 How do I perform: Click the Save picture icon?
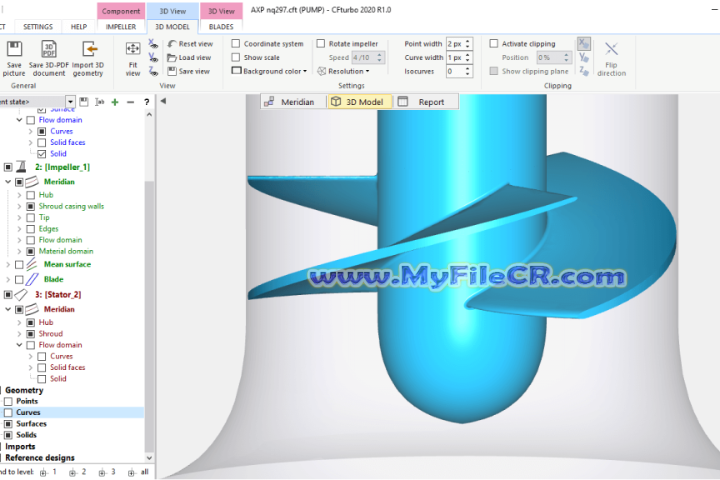pos(14,49)
